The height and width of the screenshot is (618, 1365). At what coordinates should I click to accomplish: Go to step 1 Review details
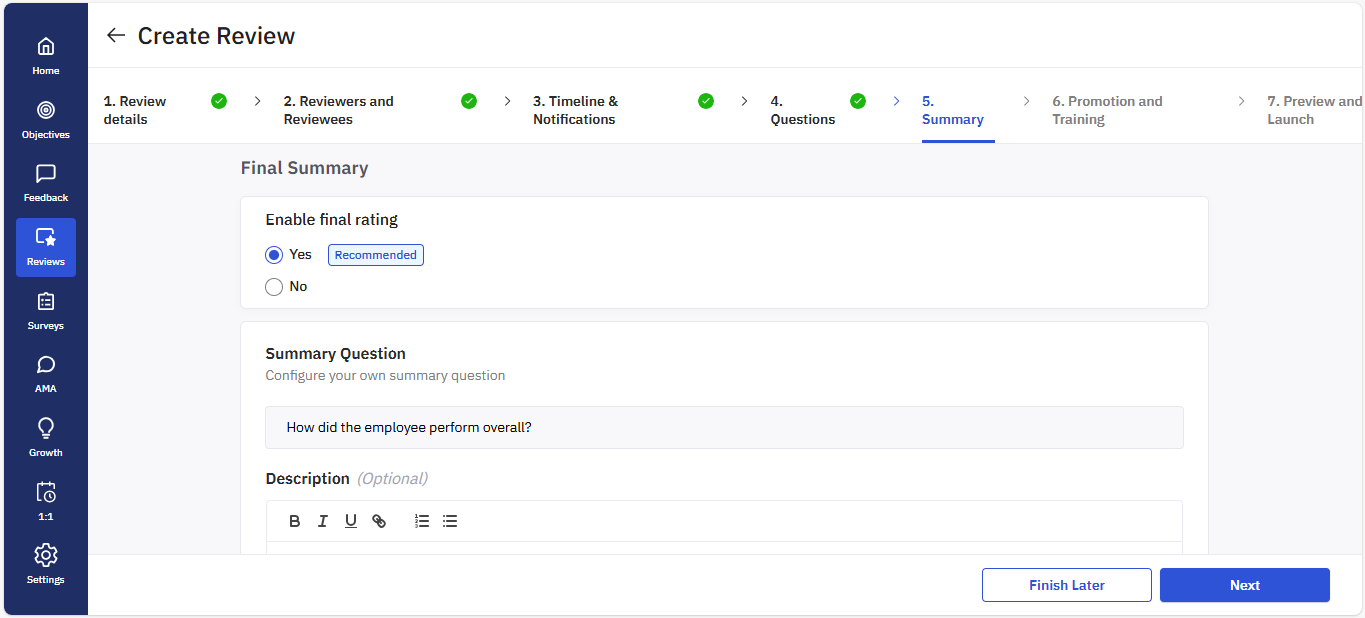pyautogui.click(x=135, y=110)
